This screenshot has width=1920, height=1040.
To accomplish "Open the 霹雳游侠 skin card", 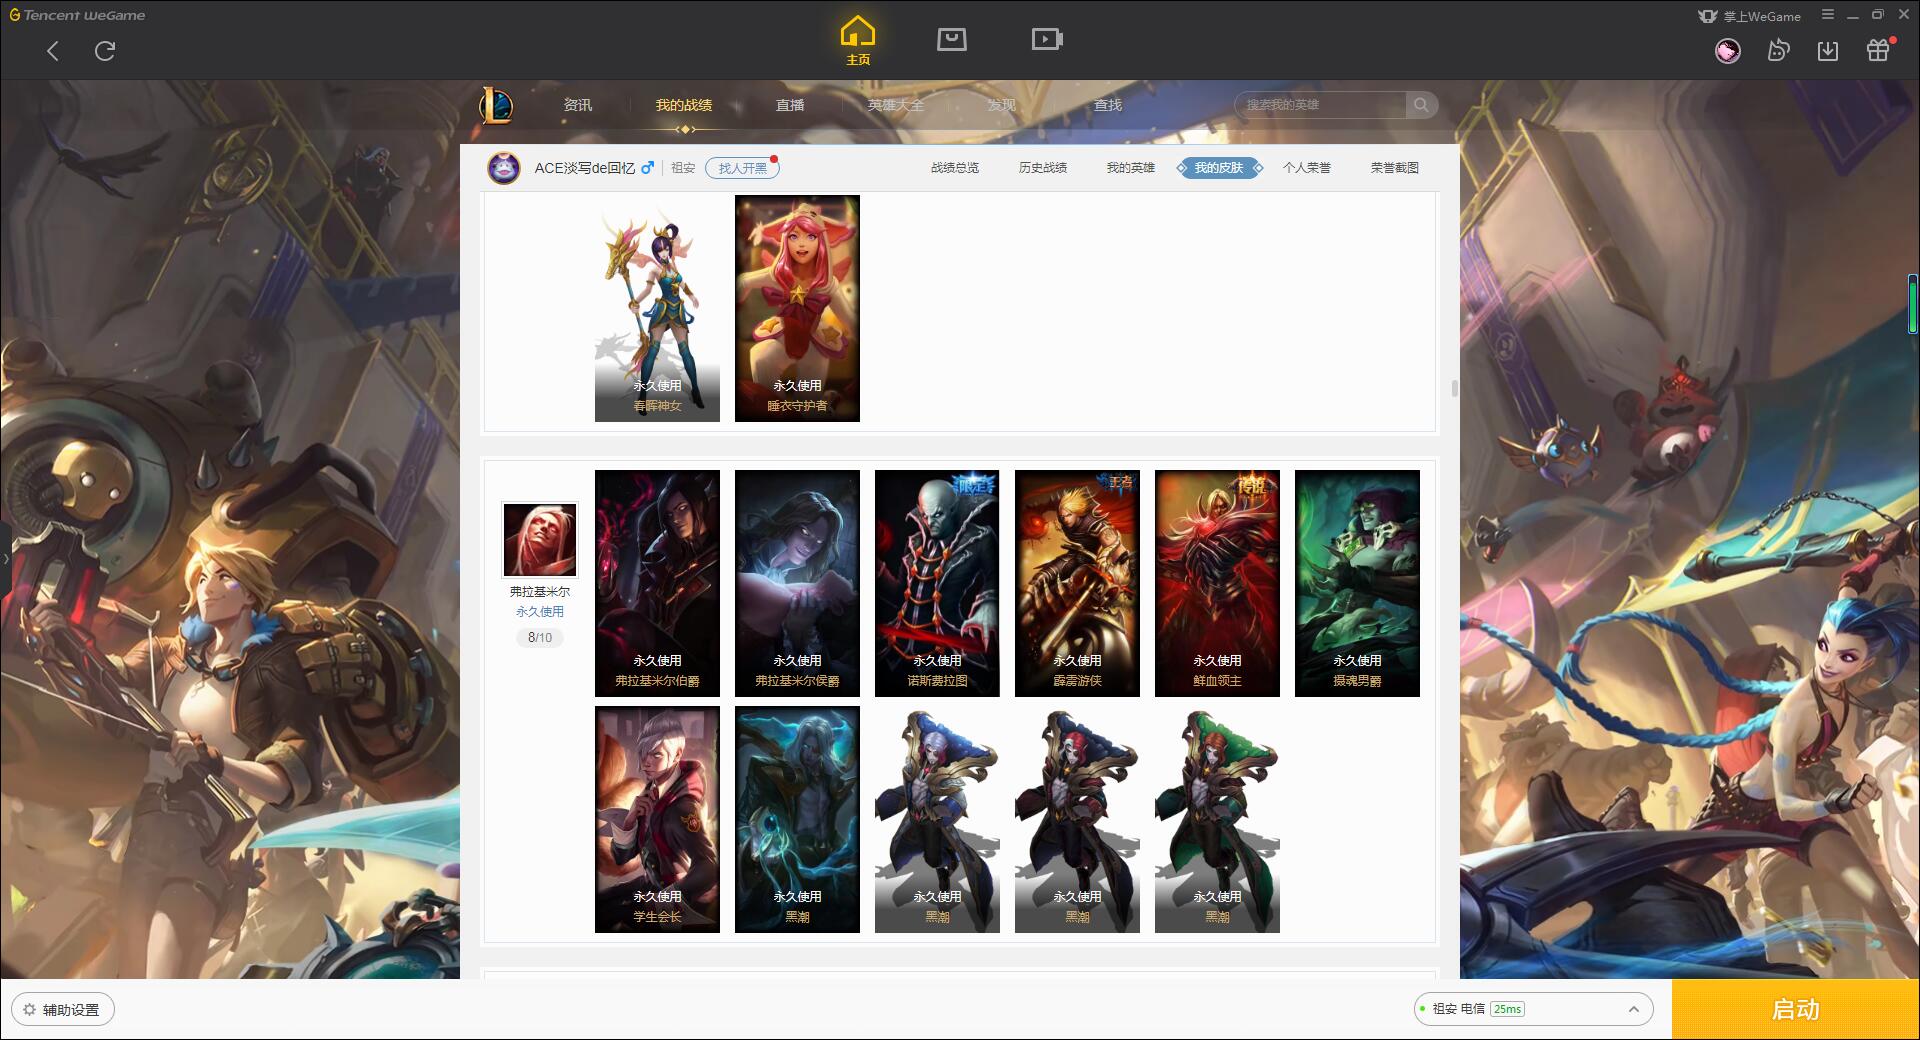I will 1077,583.
